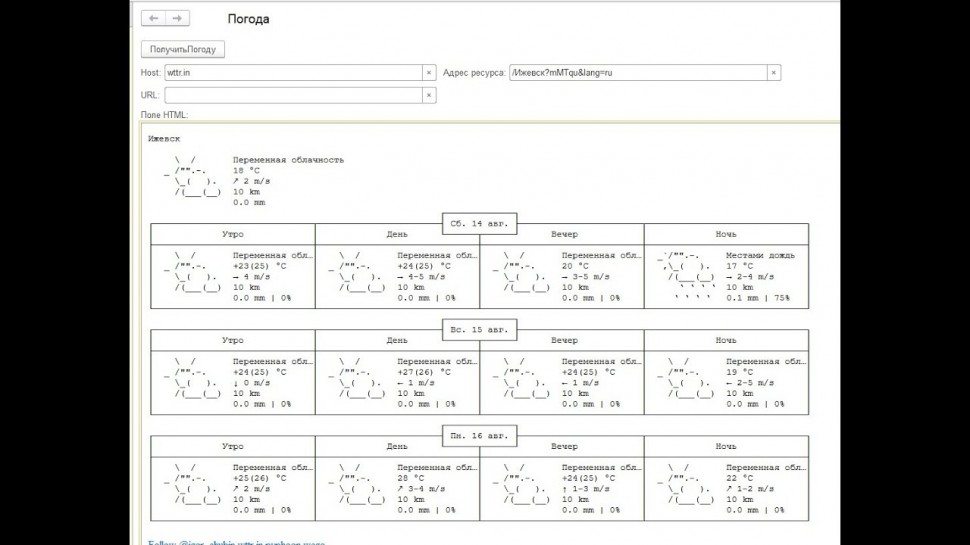Click the Вс. 15 авг. date label
The height and width of the screenshot is (545, 970).
point(480,329)
